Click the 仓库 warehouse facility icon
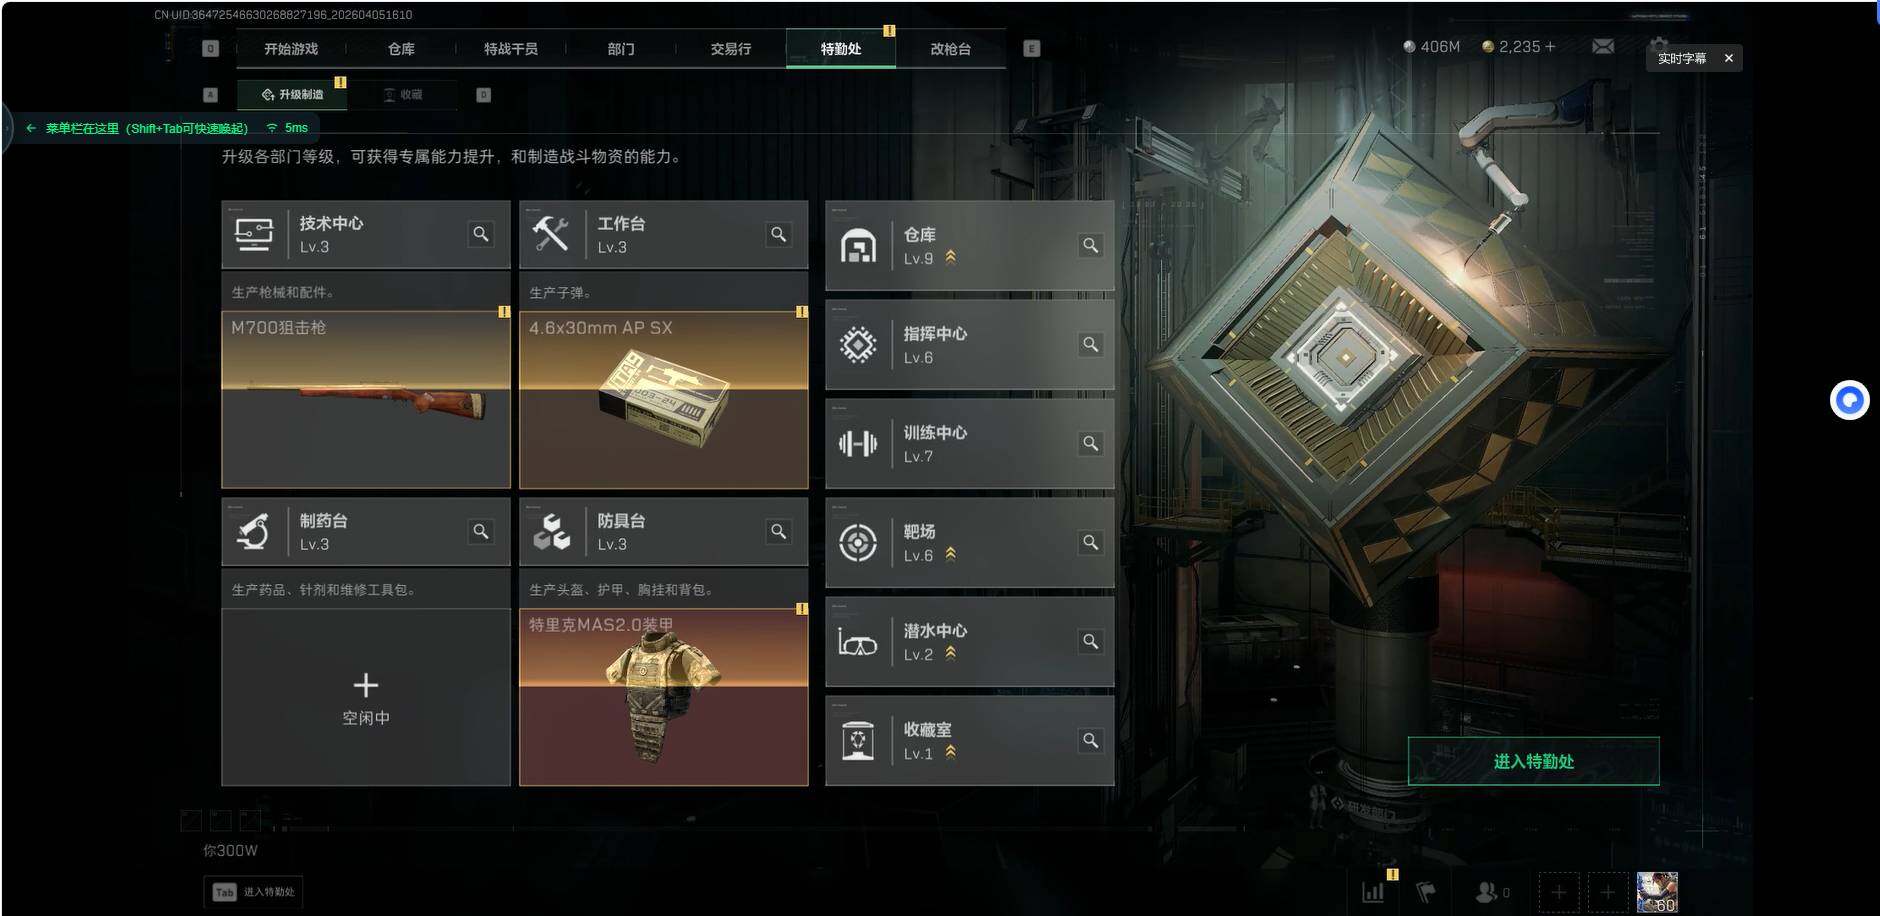This screenshot has height=916, width=1880. click(858, 246)
